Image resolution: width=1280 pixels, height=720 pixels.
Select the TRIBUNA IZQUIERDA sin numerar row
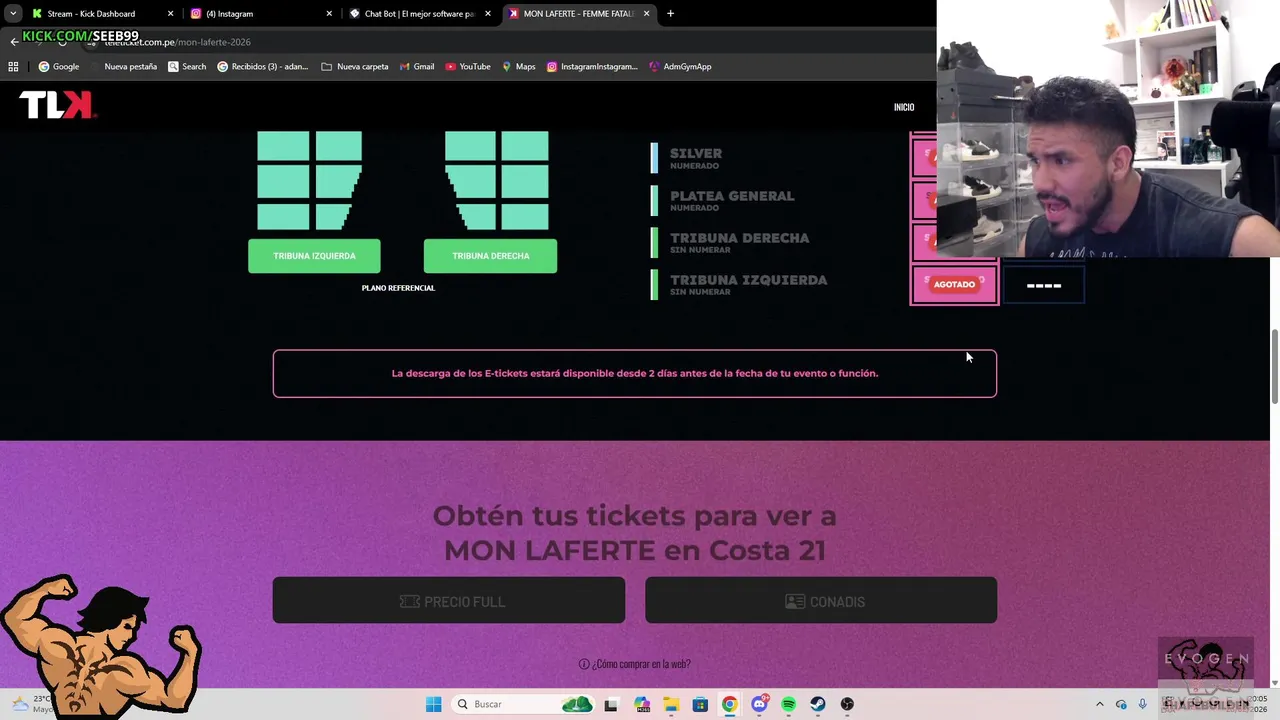pyautogui.click(x=749, y=284)
